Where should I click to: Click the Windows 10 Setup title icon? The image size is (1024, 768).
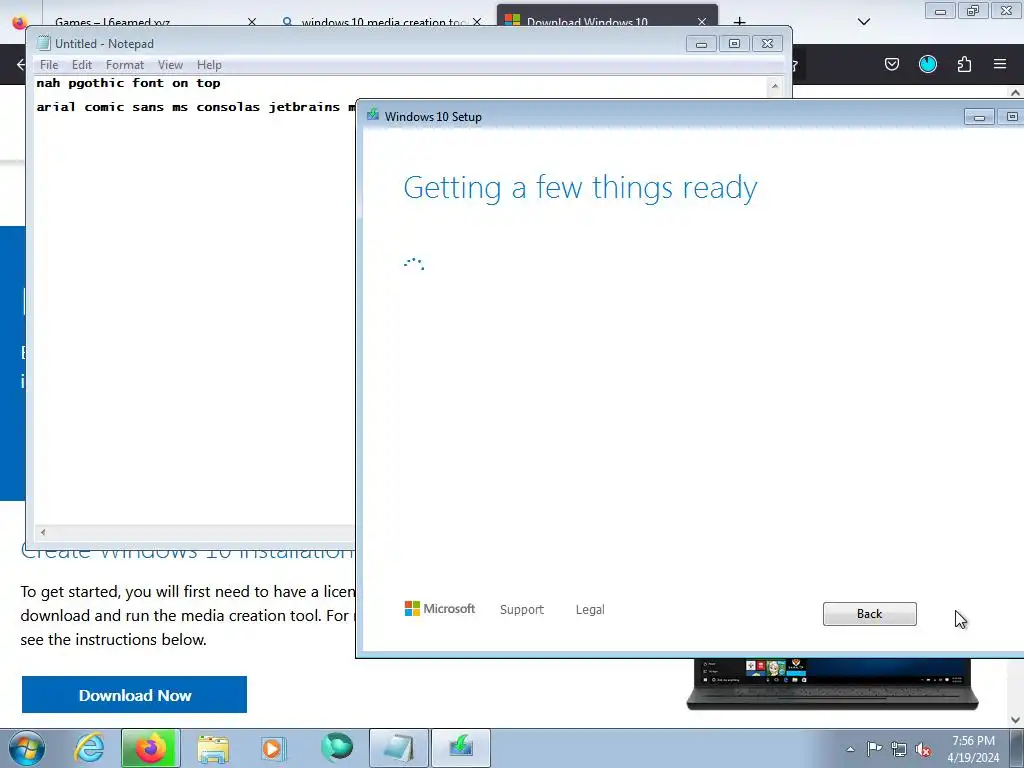pos(373,115)
